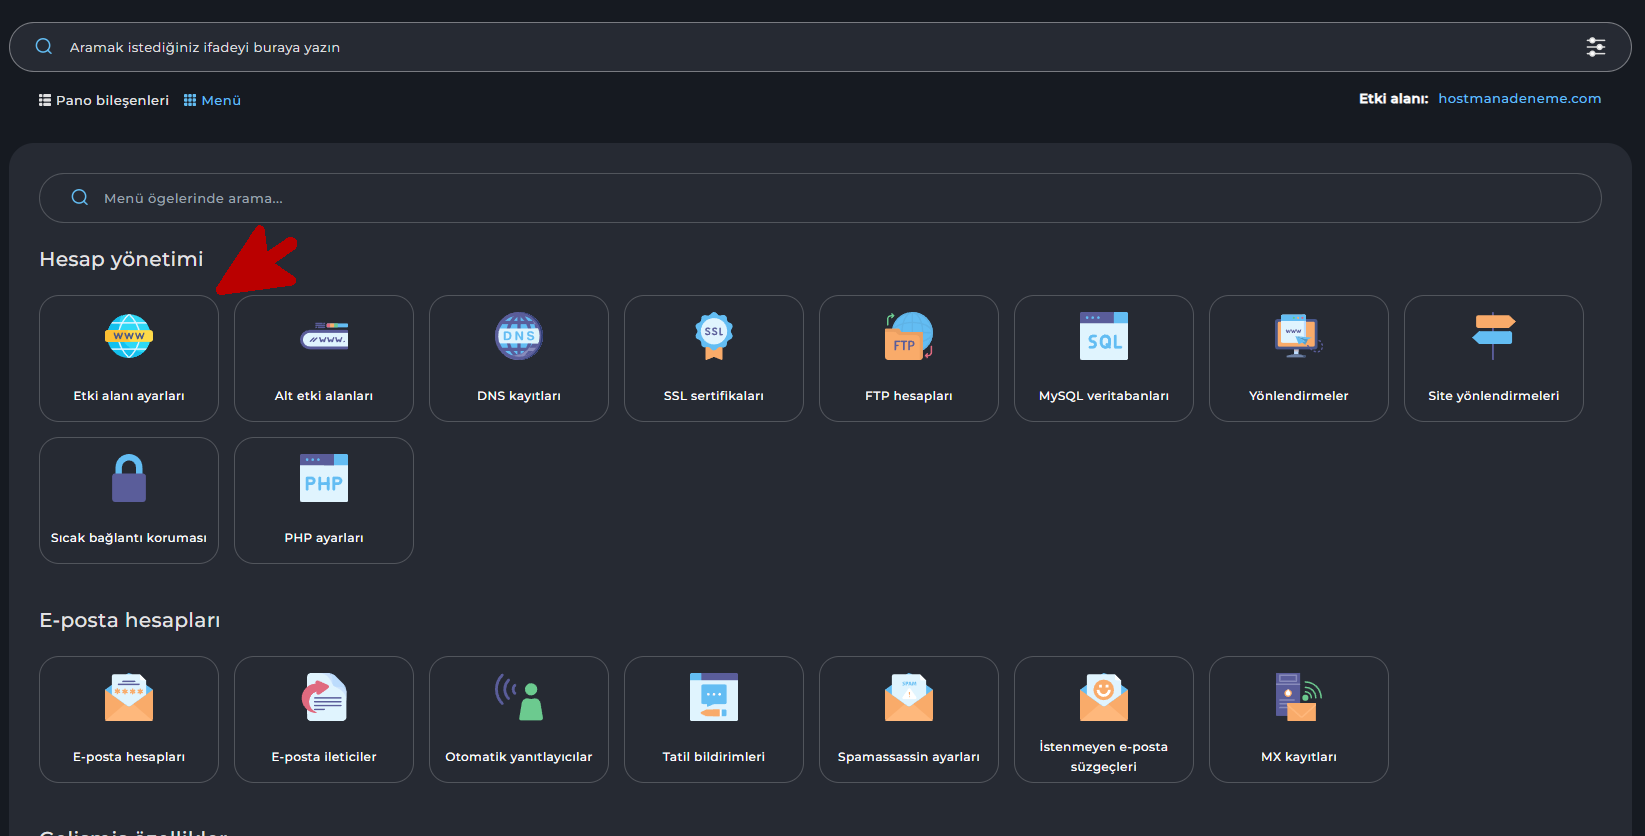Click the 'E-posta hesapları' card label
The height and width of the screenshot is (836, 1645).
coord(129,757)
